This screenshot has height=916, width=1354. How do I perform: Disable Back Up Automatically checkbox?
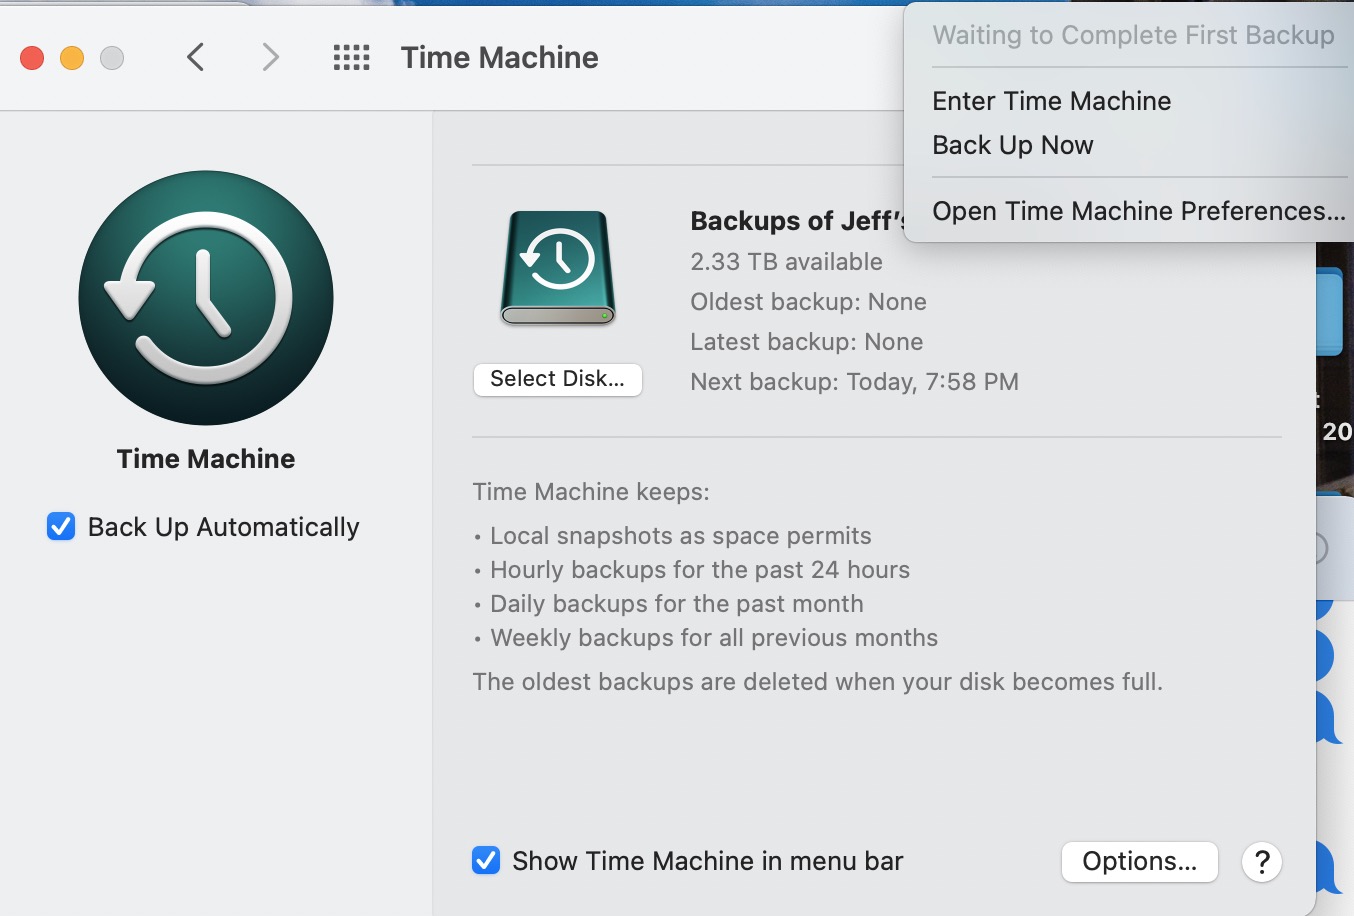coord(61,526)
